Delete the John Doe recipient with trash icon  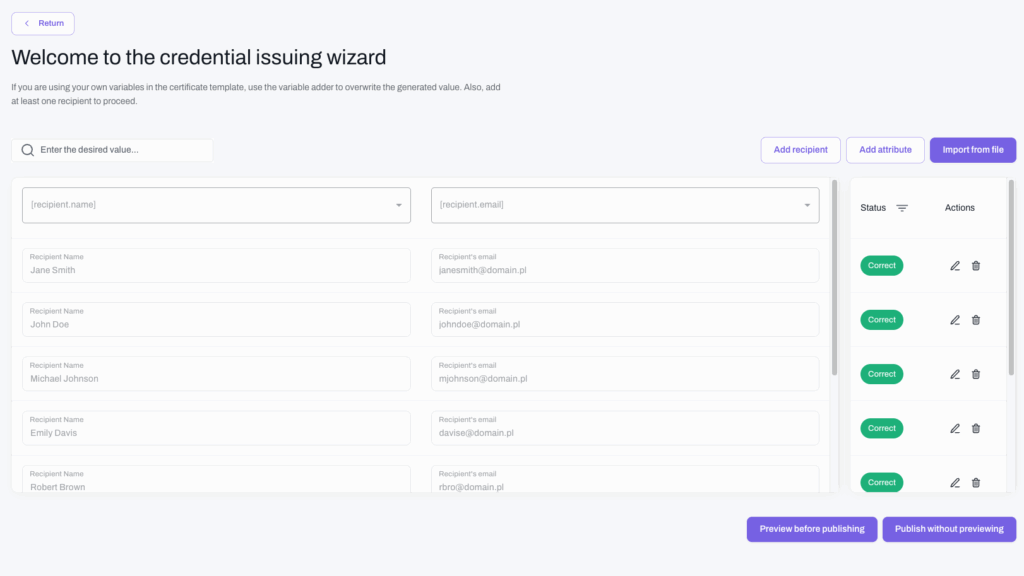click(976, 320)
